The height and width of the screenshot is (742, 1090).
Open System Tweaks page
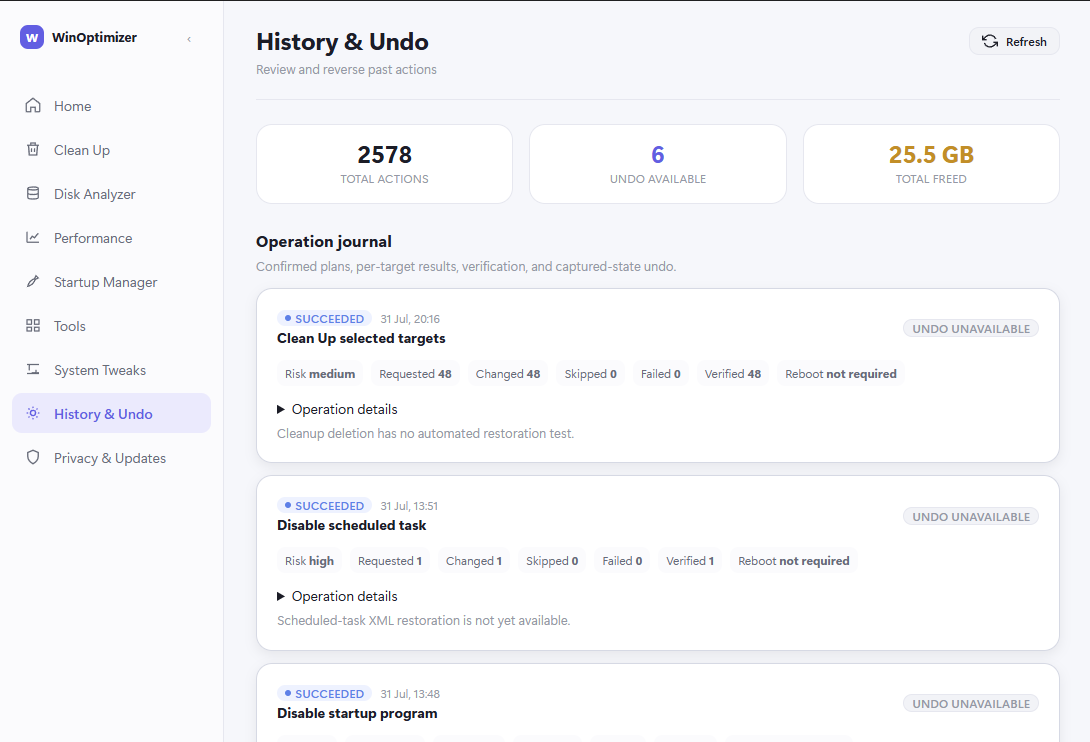(111, 370)
